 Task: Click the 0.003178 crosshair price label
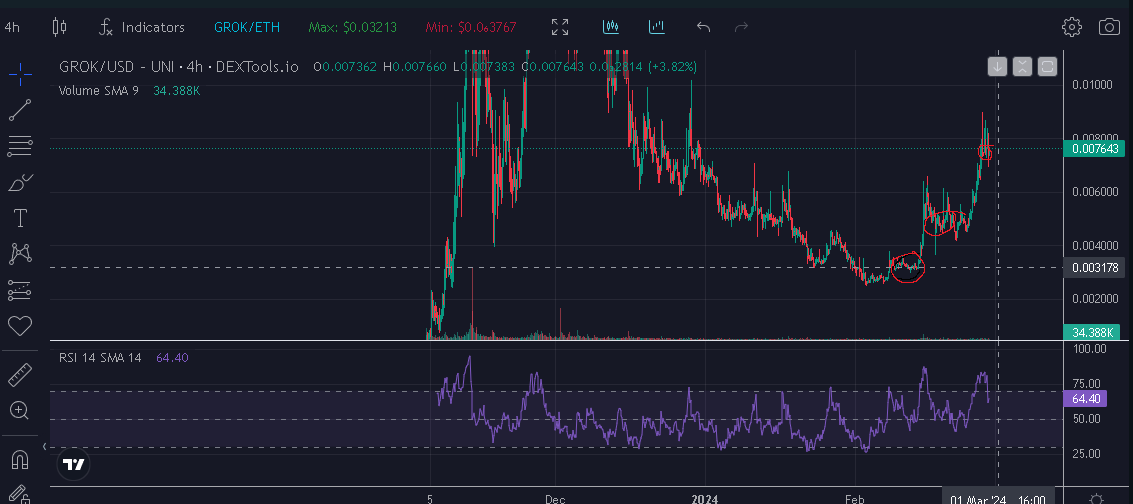(x=1094, y=268)
